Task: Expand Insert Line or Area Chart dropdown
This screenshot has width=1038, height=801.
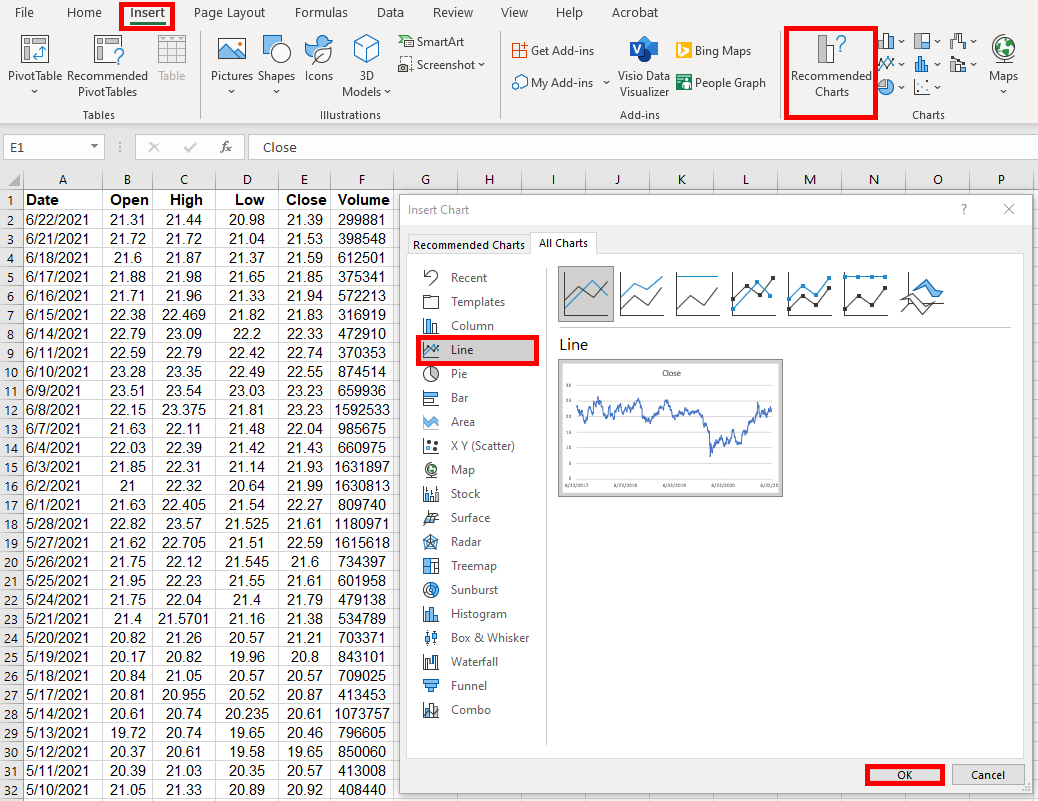Action: click(901, 64)
